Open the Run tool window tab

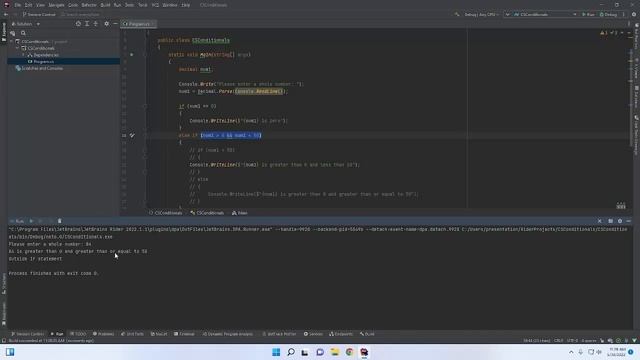(x=57, y=334)
